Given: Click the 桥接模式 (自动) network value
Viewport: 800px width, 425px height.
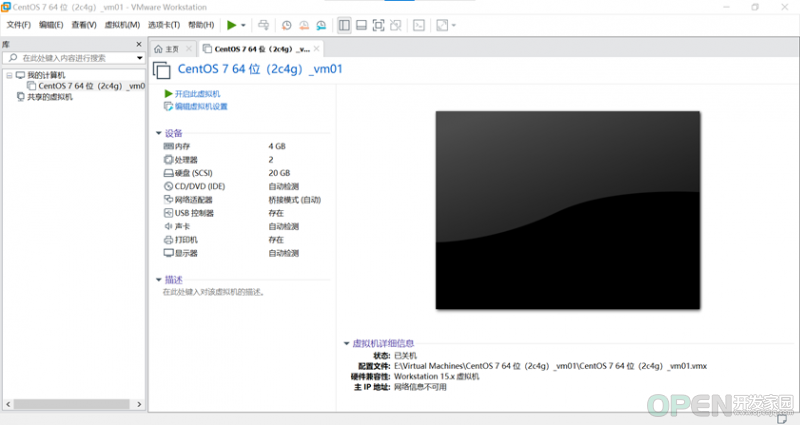Looking at the screenshot, I should click(295, 199).
